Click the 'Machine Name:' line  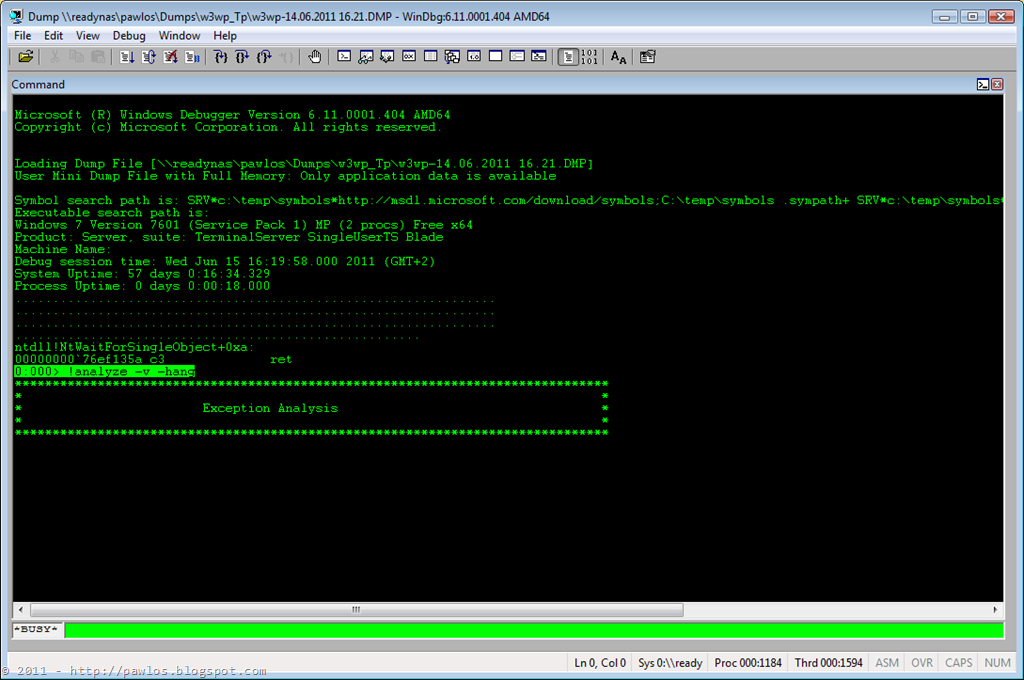tap(63, 250)
